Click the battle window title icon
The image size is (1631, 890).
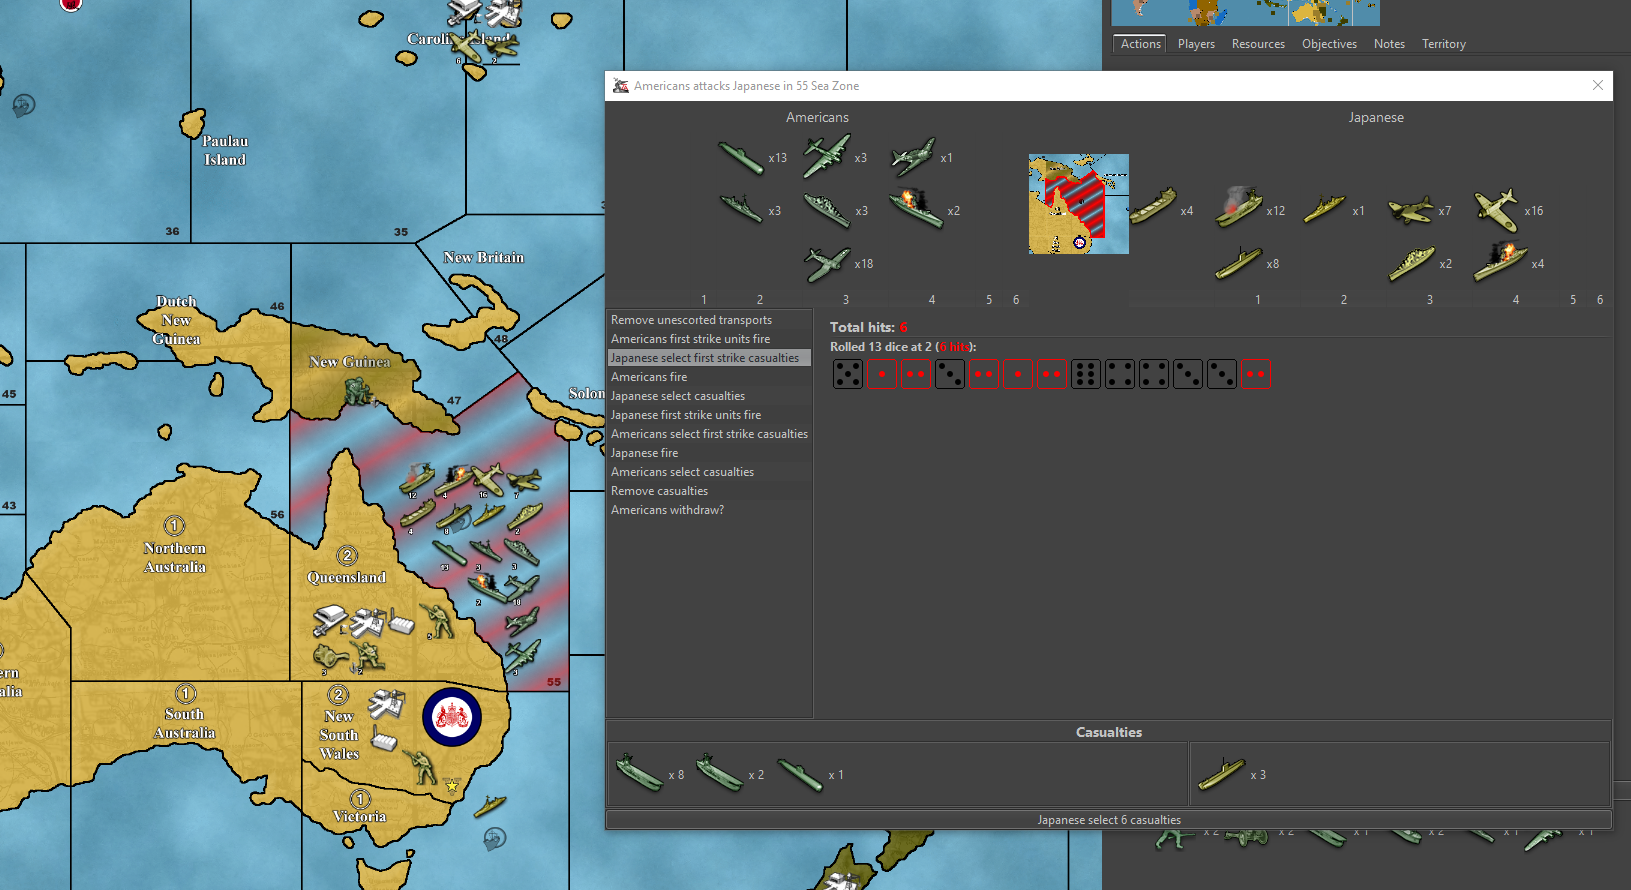pos(621,86)
